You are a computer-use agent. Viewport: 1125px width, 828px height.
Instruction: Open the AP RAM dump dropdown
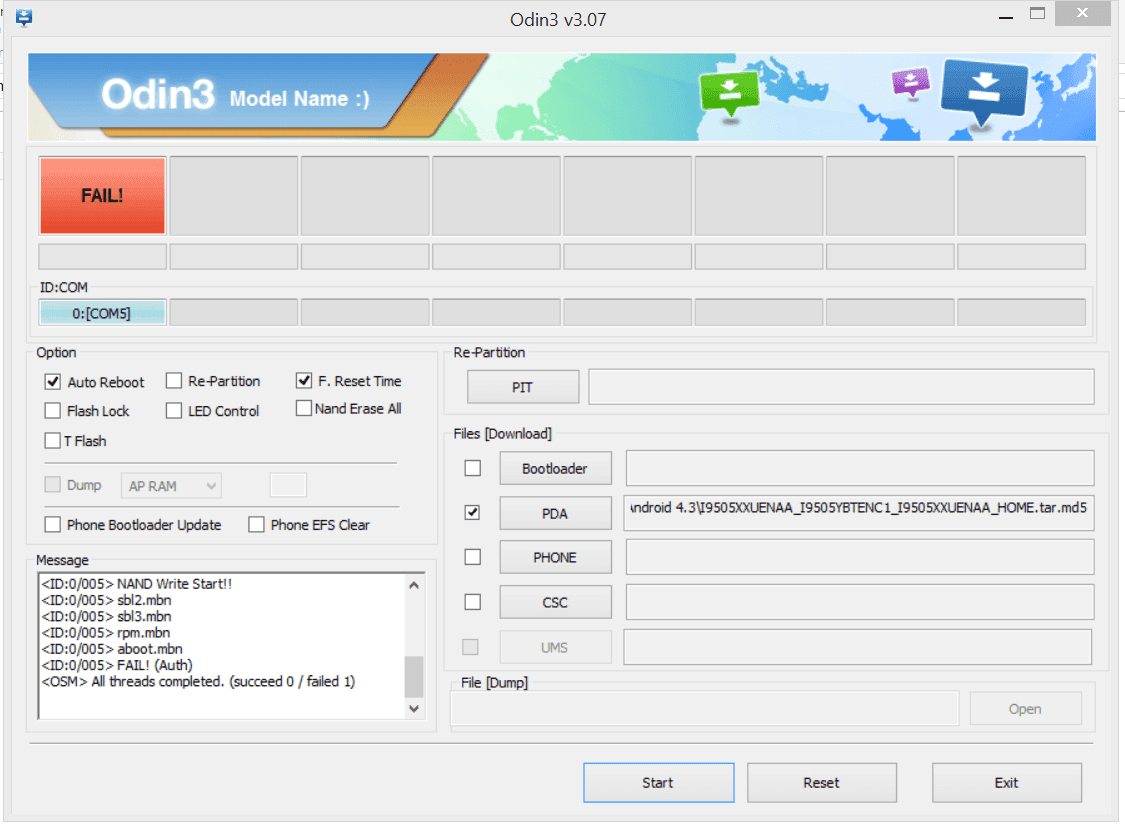tap(171, 486)
